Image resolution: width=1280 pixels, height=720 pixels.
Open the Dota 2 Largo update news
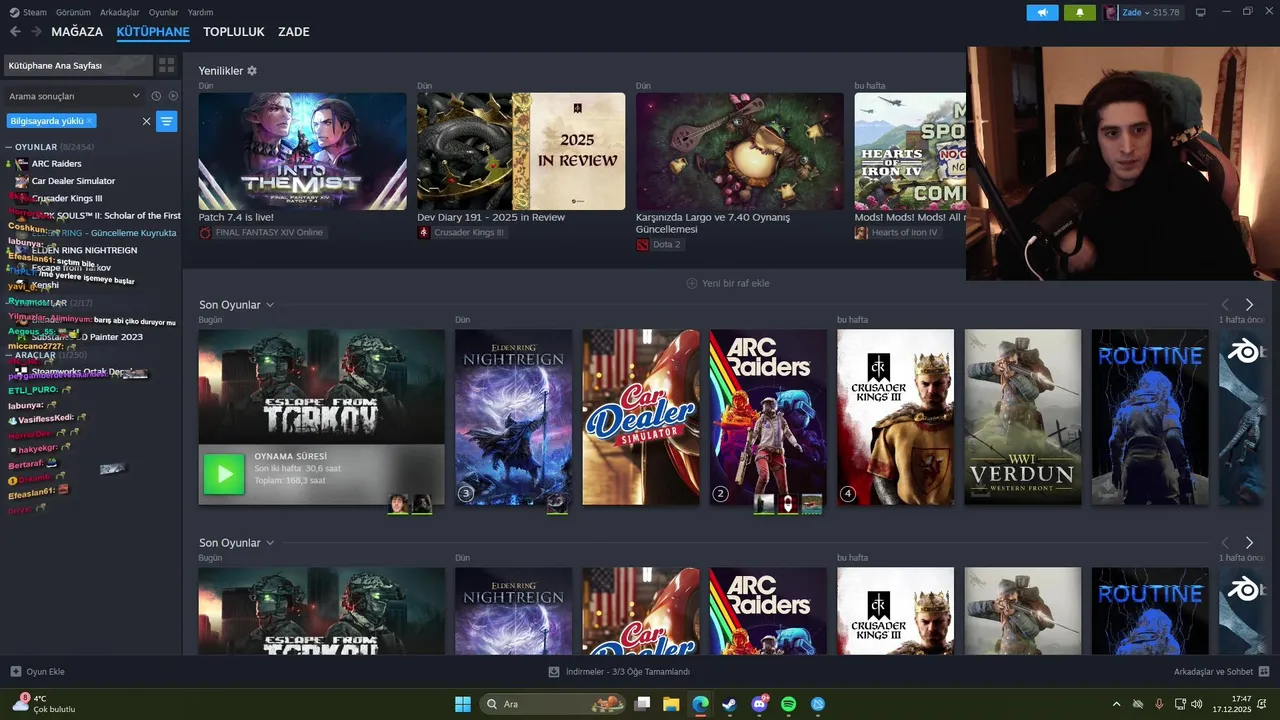point(740,151)
